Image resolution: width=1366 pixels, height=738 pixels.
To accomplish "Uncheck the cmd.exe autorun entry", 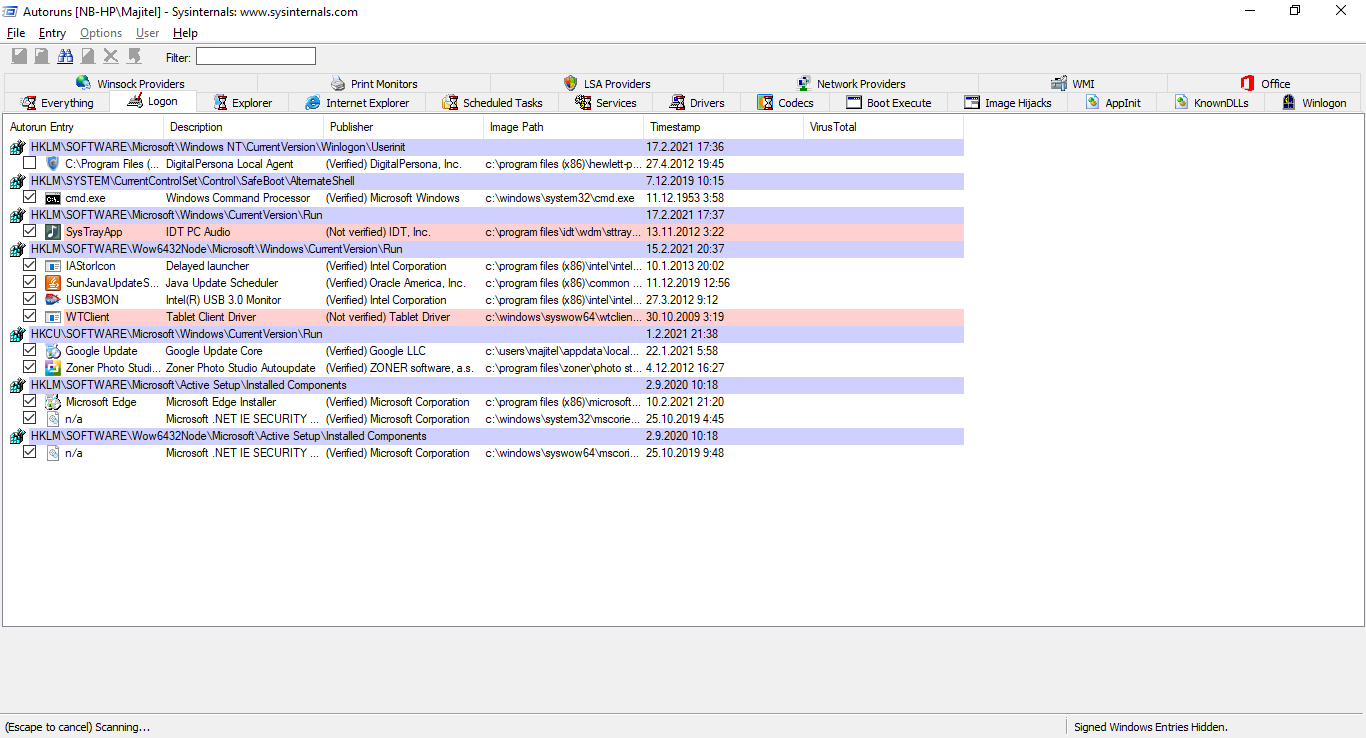I will (30, 197).
